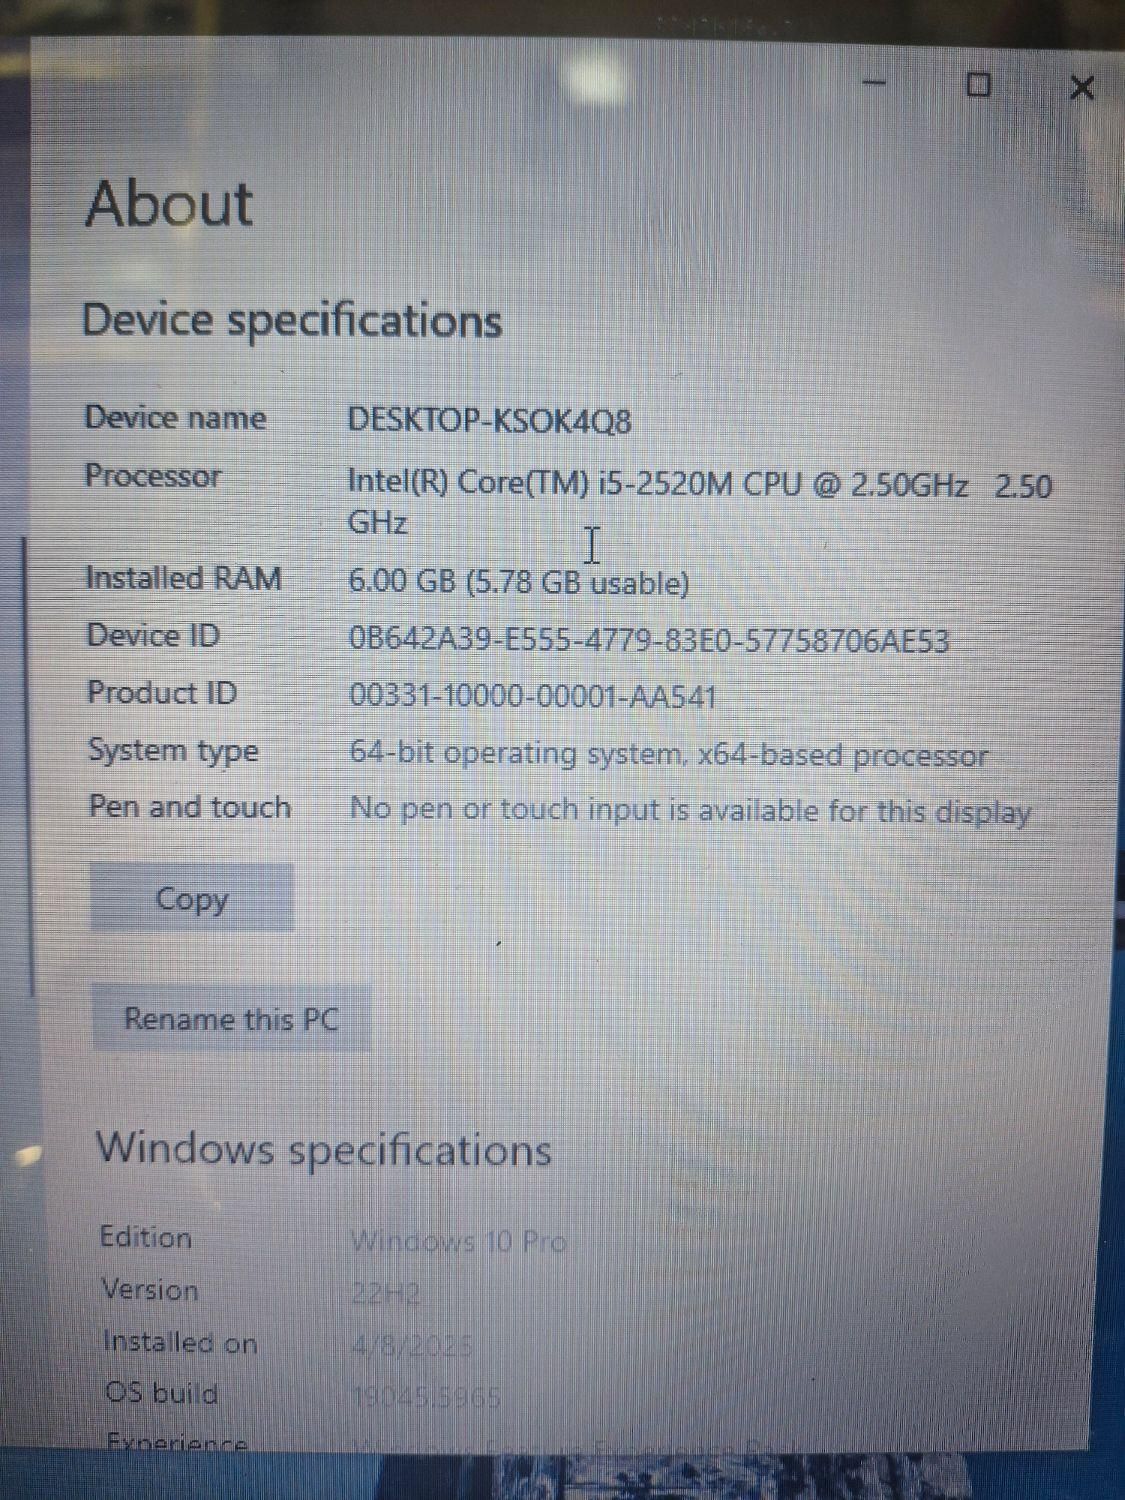Minimize the About settings window
Screen dimensions: 1125x1500
pyautogui.click(x=875, y=84)
